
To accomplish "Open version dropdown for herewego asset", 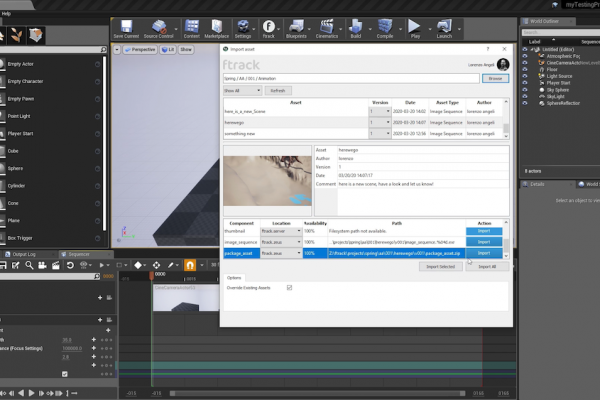I will (x=380, y=122).
